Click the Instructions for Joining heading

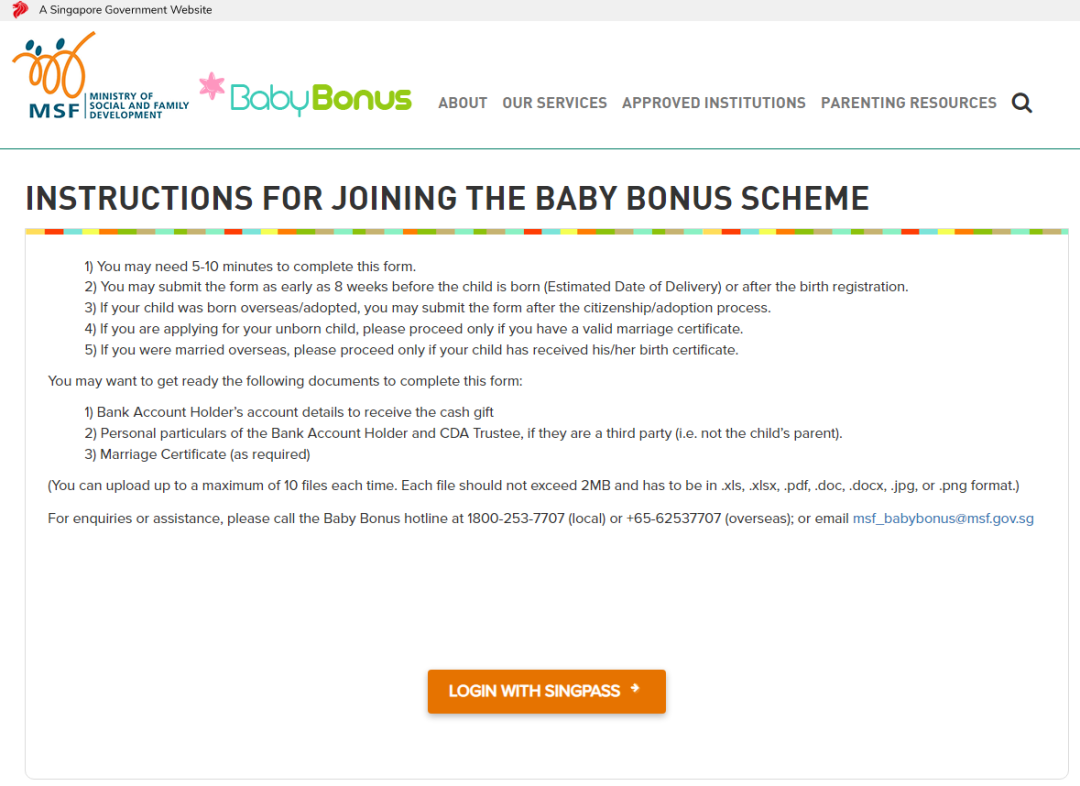[447, 198]
